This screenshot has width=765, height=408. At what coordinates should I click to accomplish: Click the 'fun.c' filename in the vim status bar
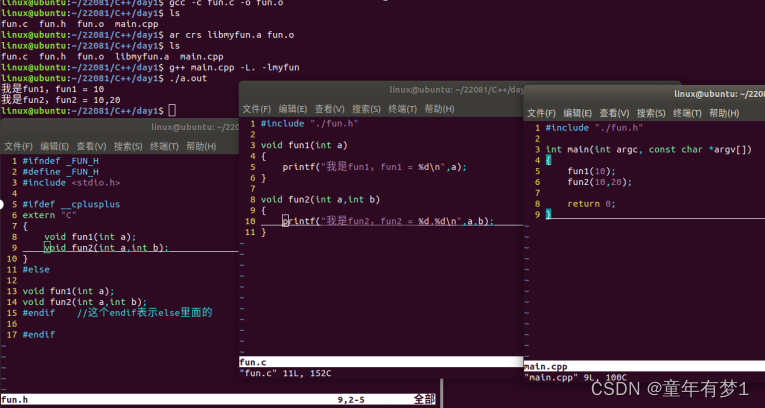click(253, 362)
